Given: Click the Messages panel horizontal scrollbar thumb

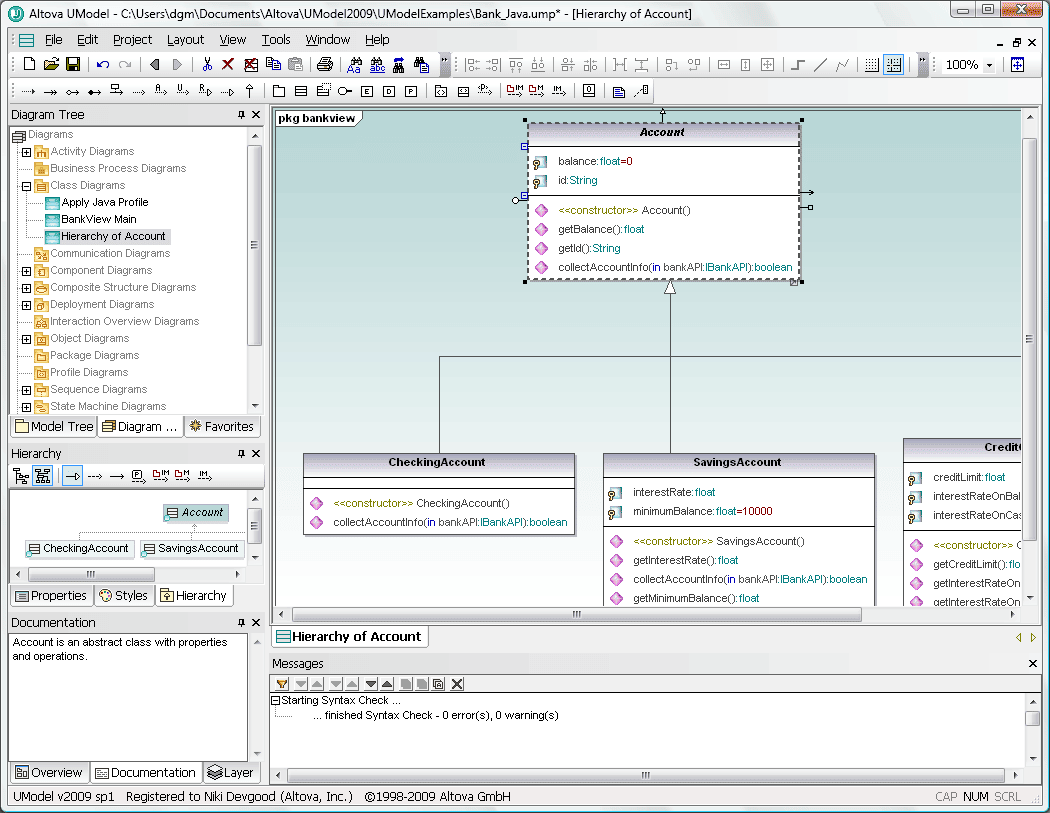Looking at the screenshot, I should (x=646, y=775).
